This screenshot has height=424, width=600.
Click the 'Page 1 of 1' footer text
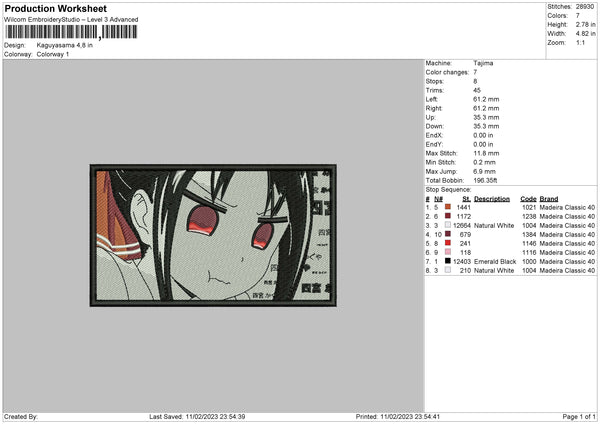click(579, 416)
